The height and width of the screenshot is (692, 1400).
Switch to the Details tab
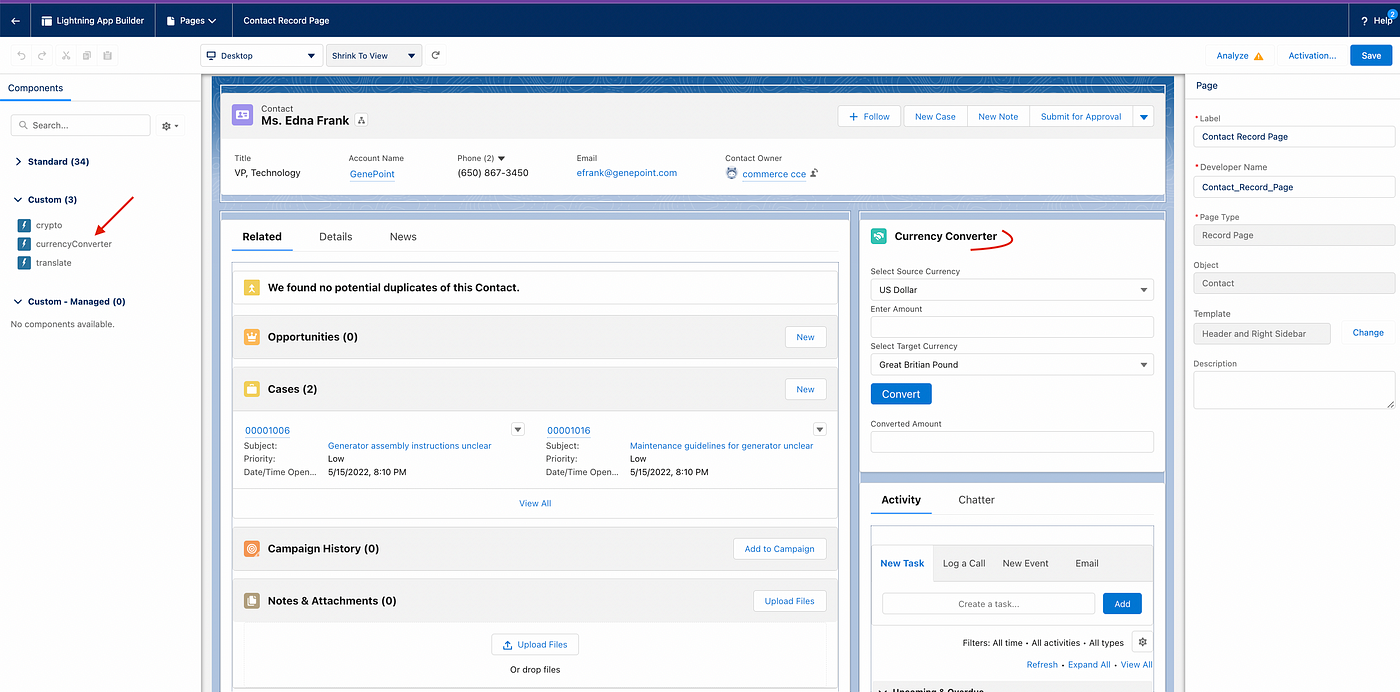pos(336,237)
